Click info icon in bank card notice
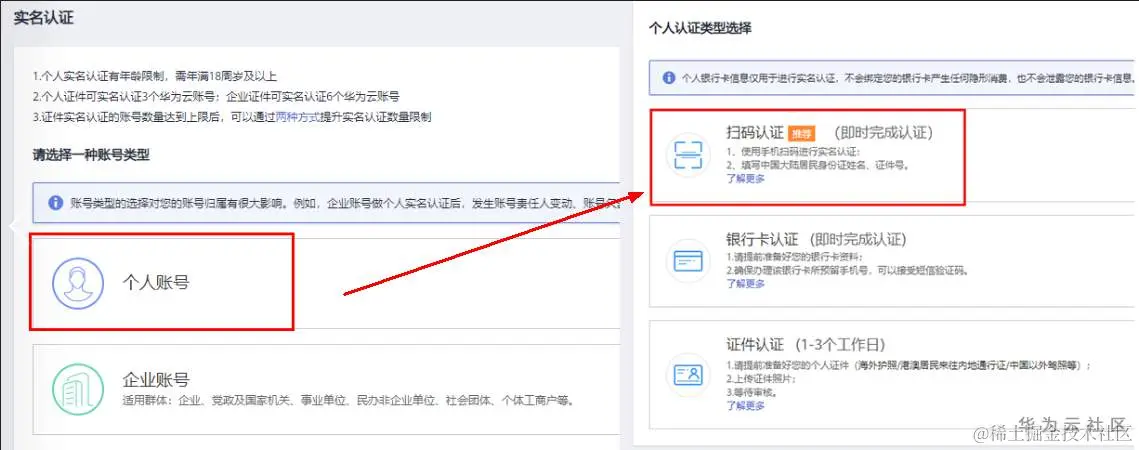 click(669, 77)
